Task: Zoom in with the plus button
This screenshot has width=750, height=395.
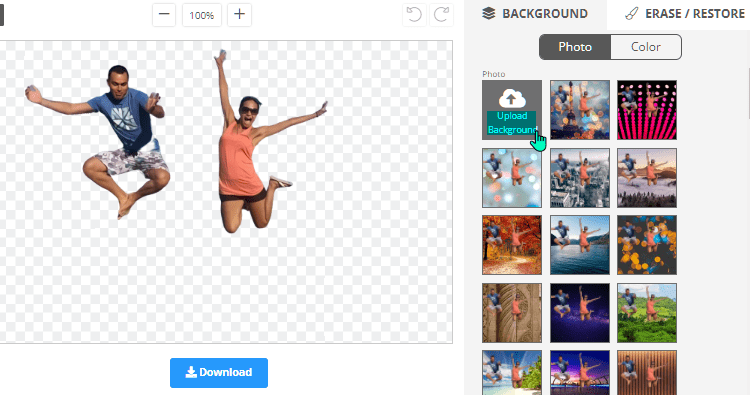Action: pyautogui.click(x=239, y=15)
